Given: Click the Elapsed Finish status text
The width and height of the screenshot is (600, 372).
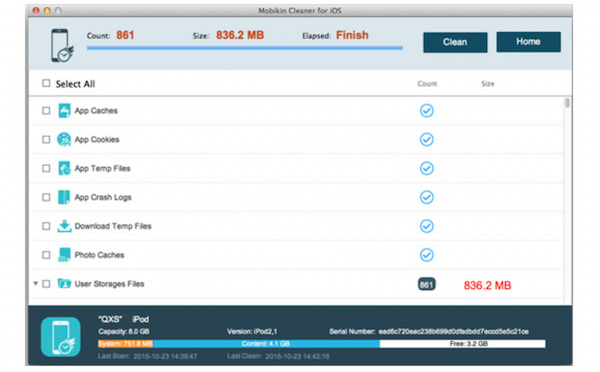Looking at the screenshot, I should [352, 35].
